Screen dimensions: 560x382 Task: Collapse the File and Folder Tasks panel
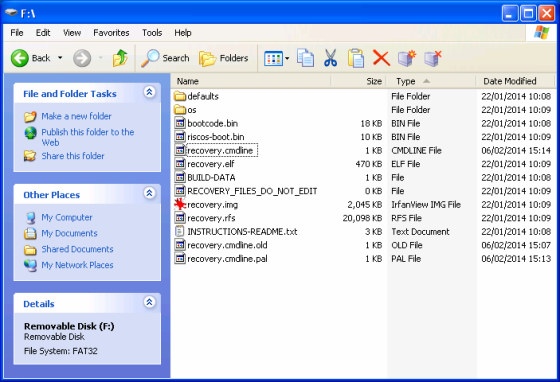[x=149, y=92]
